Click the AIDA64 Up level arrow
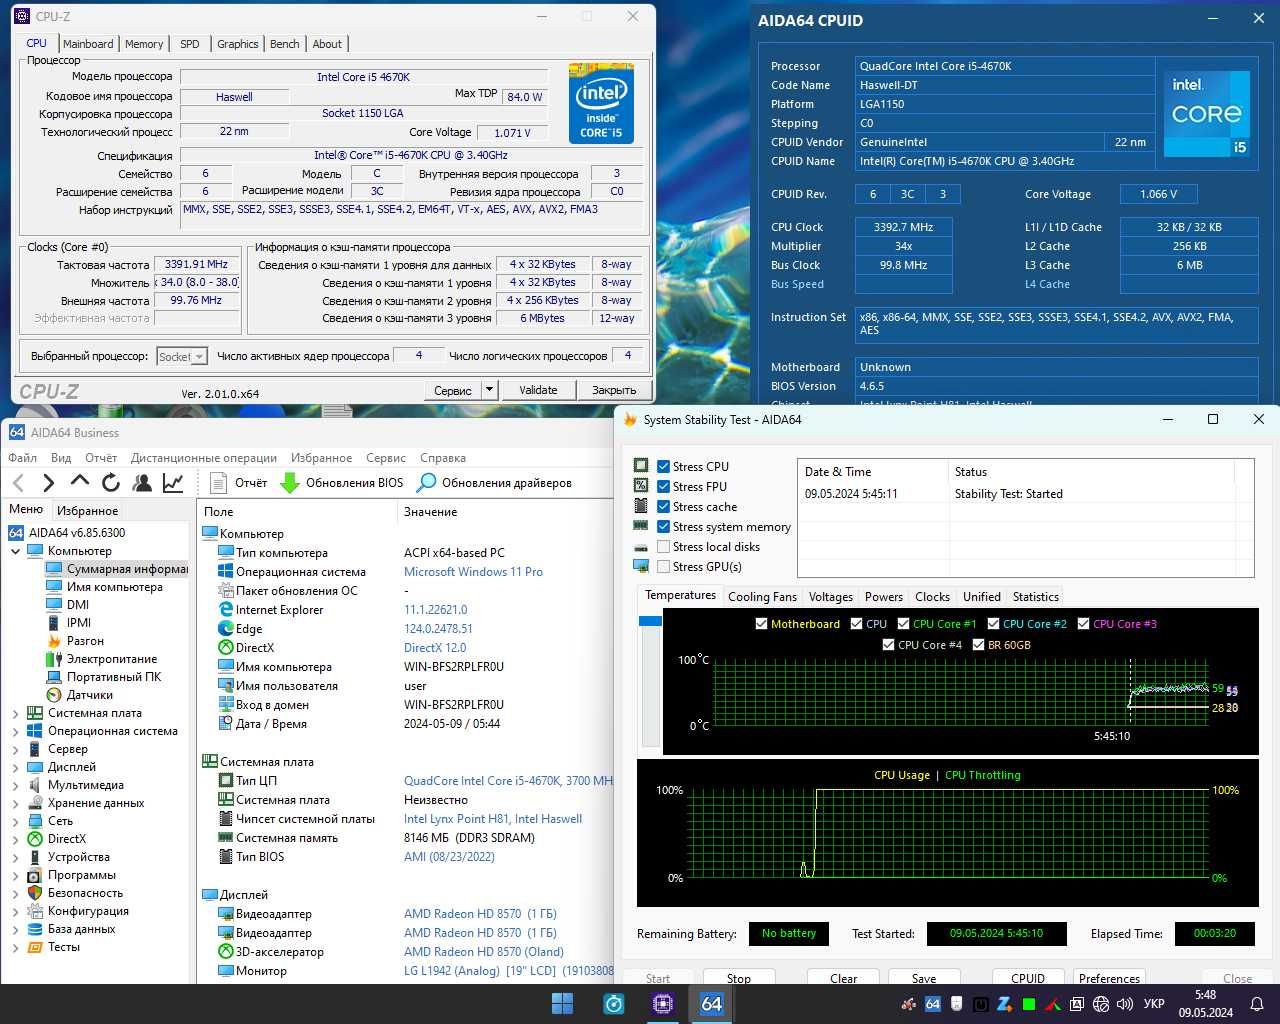Viewport: 1280px width, 1024px height. (x=79, y=482)
